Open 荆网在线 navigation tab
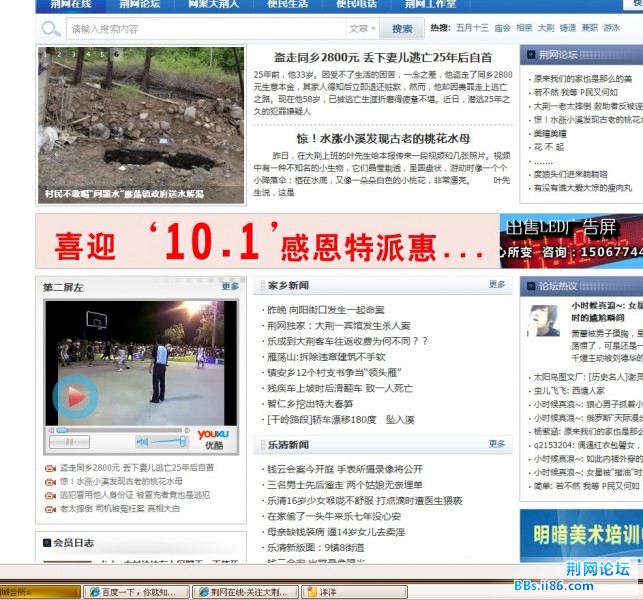 pos(71,4)
